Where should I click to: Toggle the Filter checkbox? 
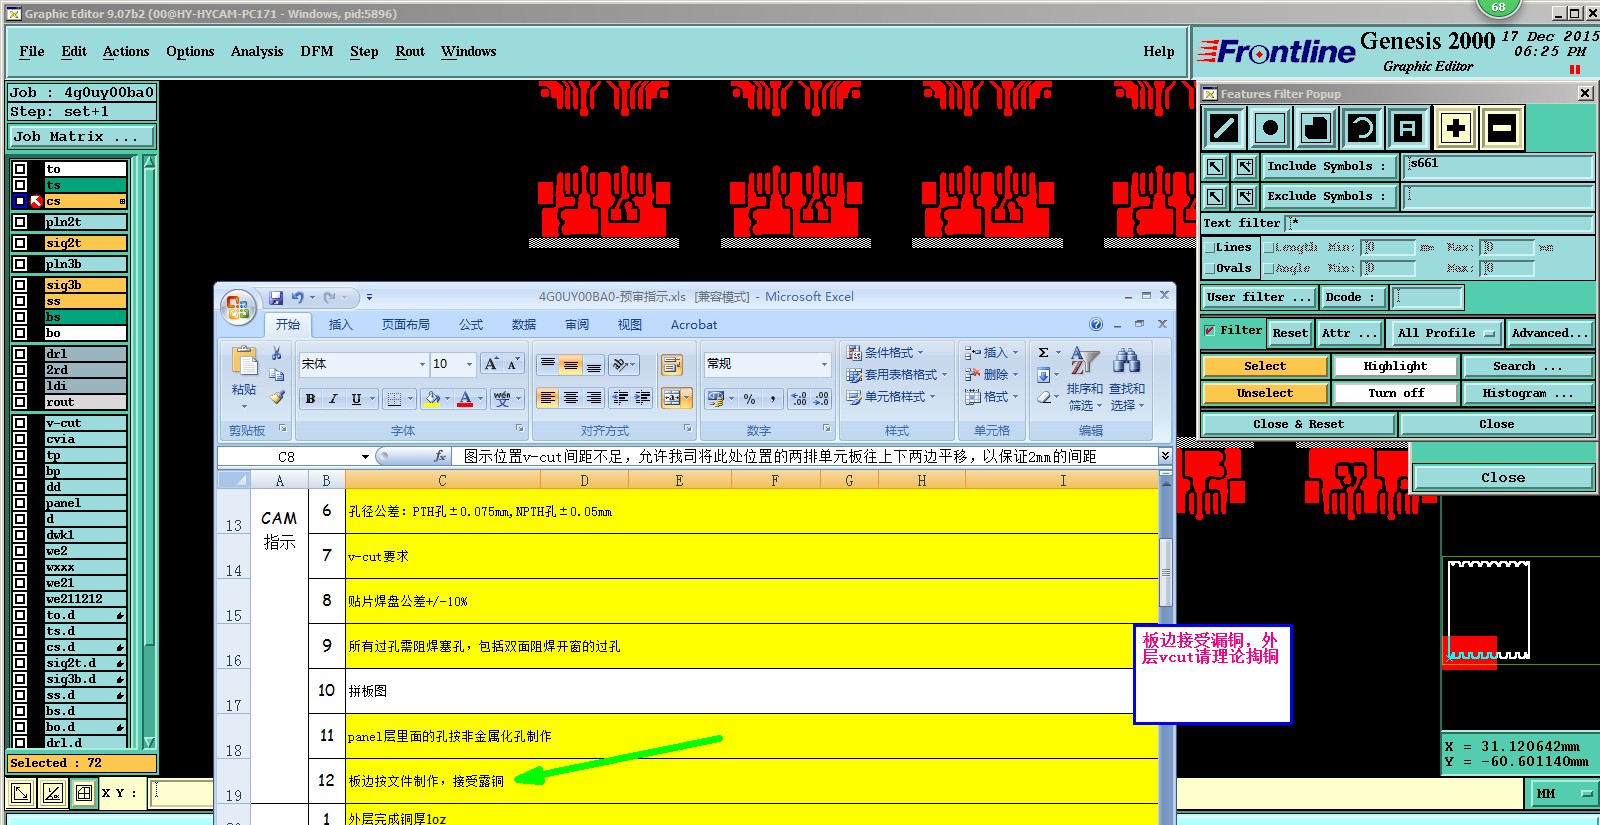pyautogui.click(x=1209, y=331)
